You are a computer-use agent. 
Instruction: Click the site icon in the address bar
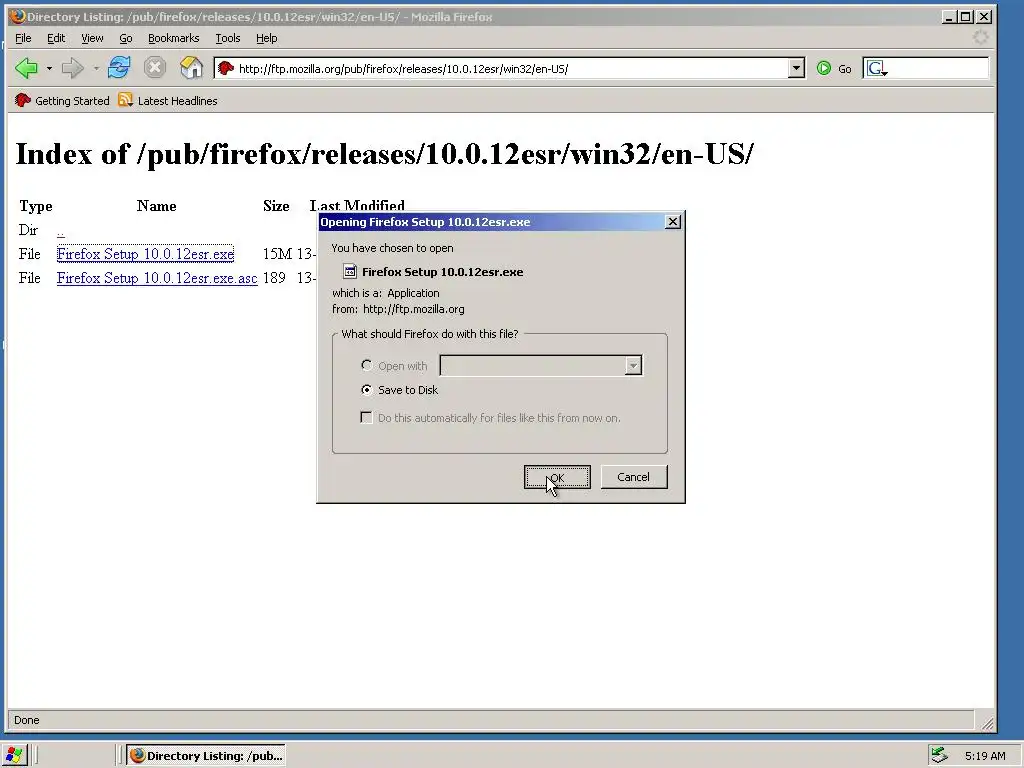point(226,68)
